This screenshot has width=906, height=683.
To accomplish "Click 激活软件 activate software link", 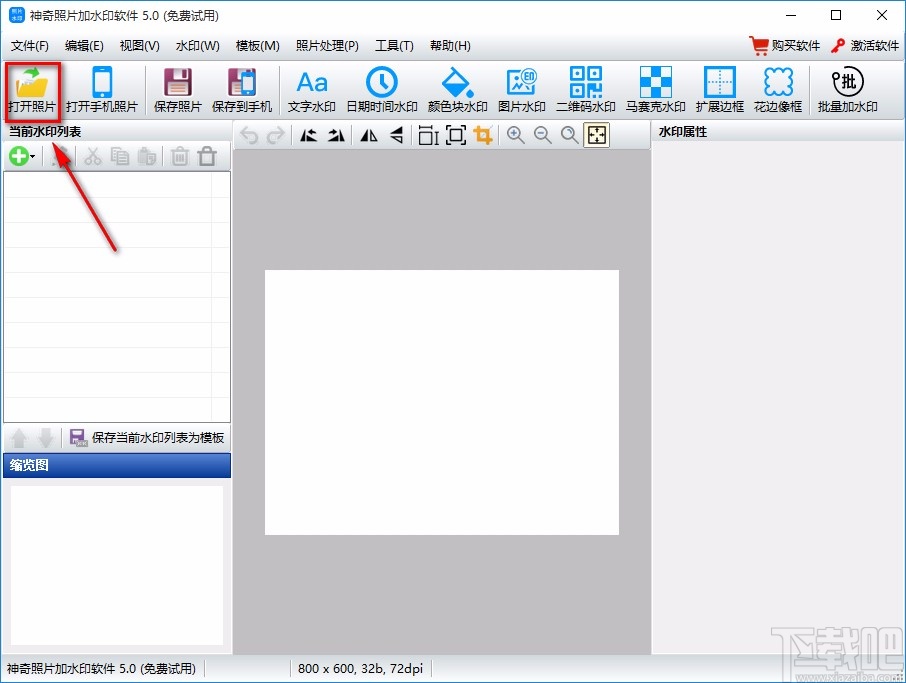I will (x=865, y=46).
